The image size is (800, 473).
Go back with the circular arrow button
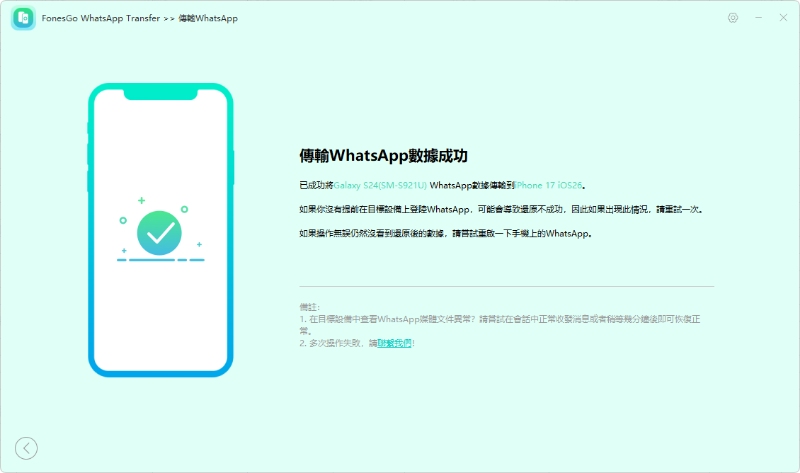pyautogui.click(x=26, y=449)
